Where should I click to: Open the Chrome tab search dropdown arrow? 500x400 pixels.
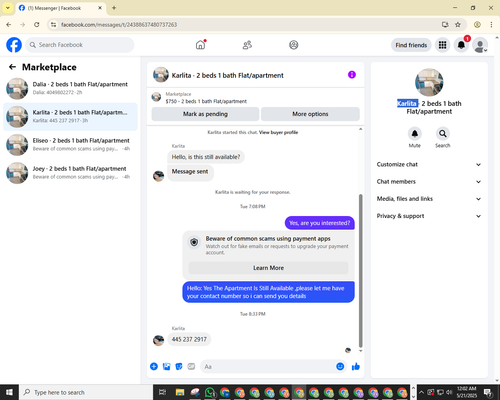pos(8,8)
